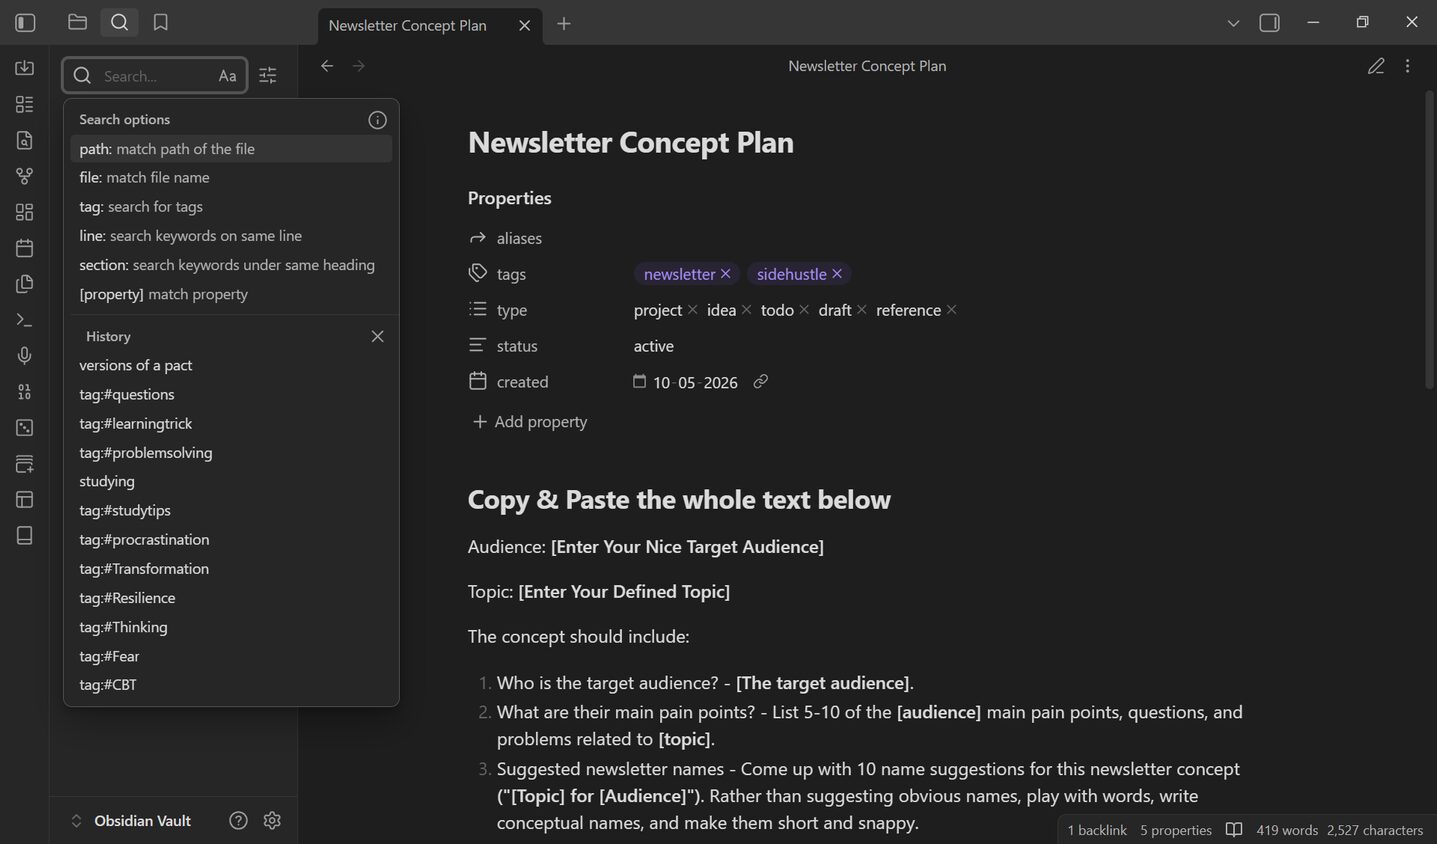The height and width of the screenshot is (844, 1437).
Task: Close the Newsletter Concept Plan tab
Action: click(525, 25)
